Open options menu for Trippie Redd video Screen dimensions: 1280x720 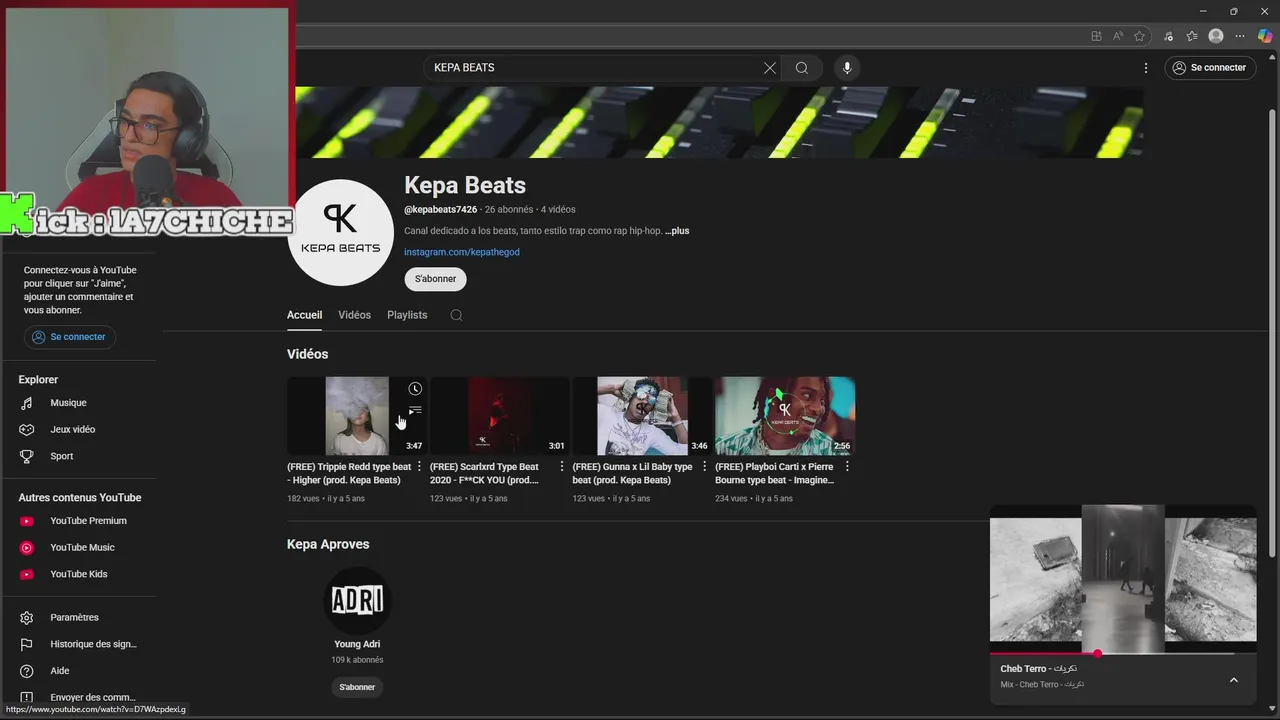[x=419, y=467]
